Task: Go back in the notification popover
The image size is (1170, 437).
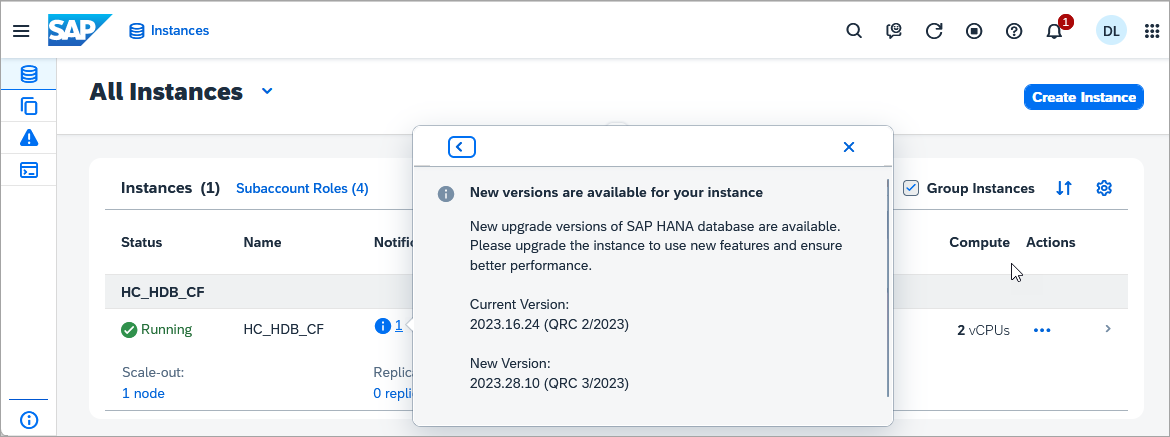Action: tap(462, 147)
